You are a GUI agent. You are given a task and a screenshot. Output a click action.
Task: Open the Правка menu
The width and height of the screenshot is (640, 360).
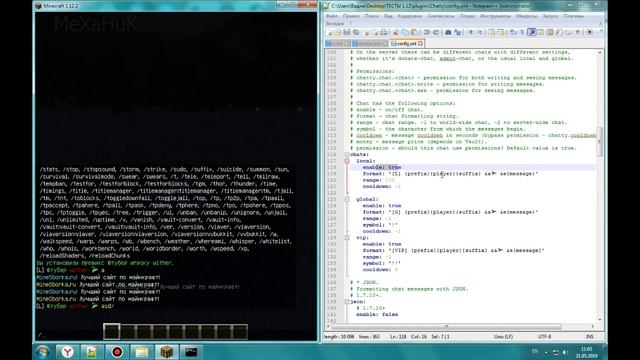351,16
